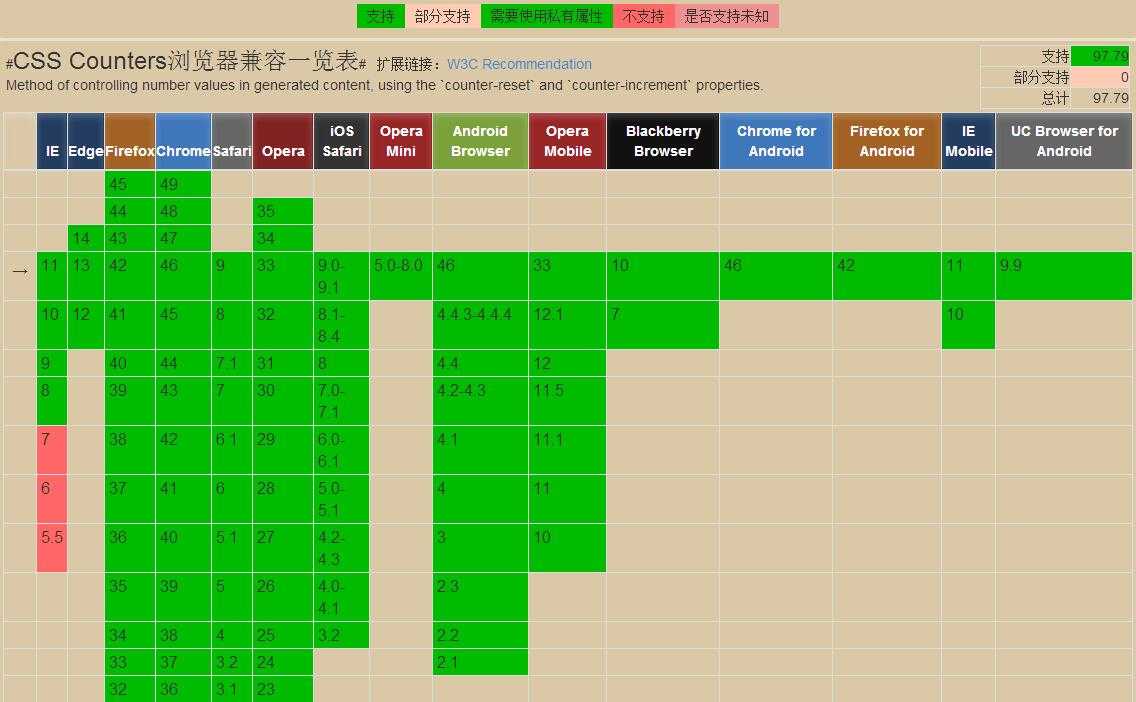Select the Opera Mini column header
This screenshot has width=1136, height=702.
(401, 141)
